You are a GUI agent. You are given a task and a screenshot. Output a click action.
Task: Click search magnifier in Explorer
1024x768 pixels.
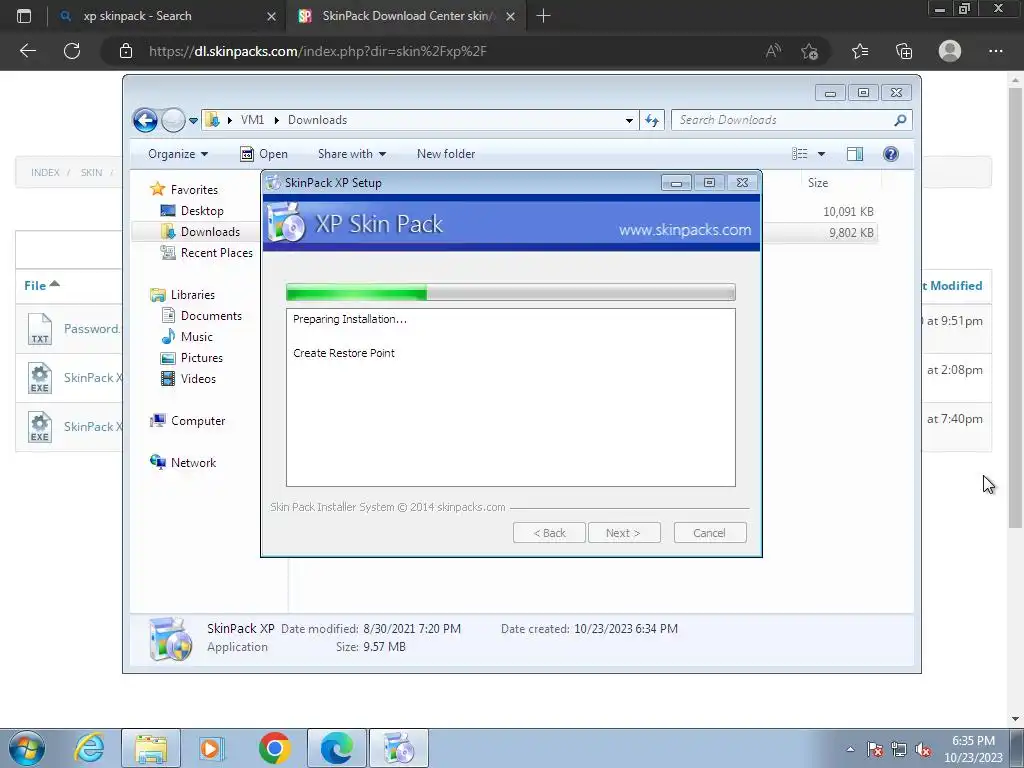click(901, 120)
